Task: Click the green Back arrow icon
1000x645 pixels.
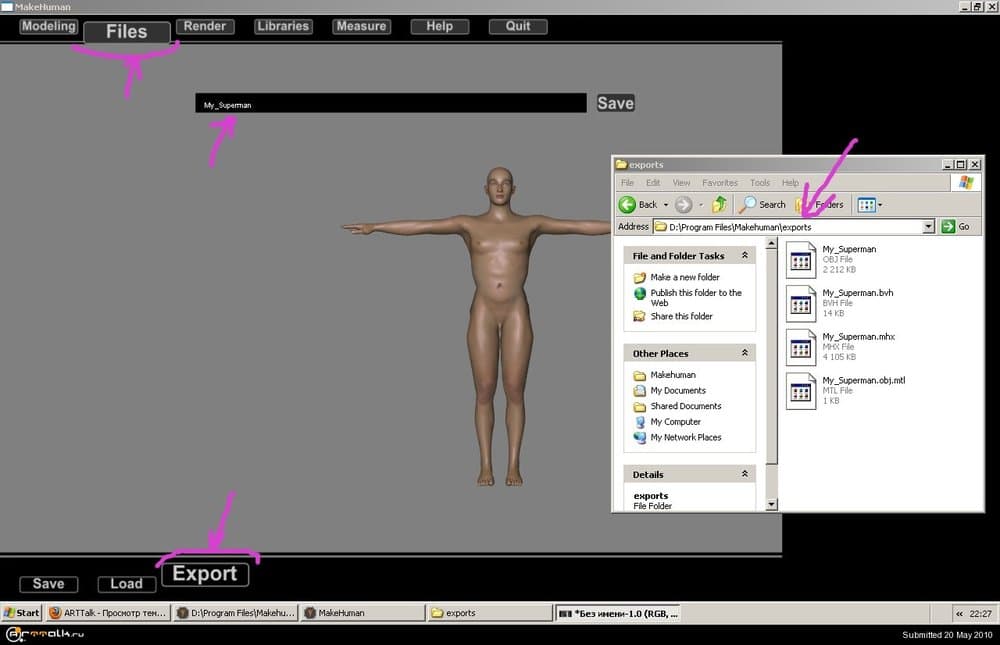Action: [627, 205]
